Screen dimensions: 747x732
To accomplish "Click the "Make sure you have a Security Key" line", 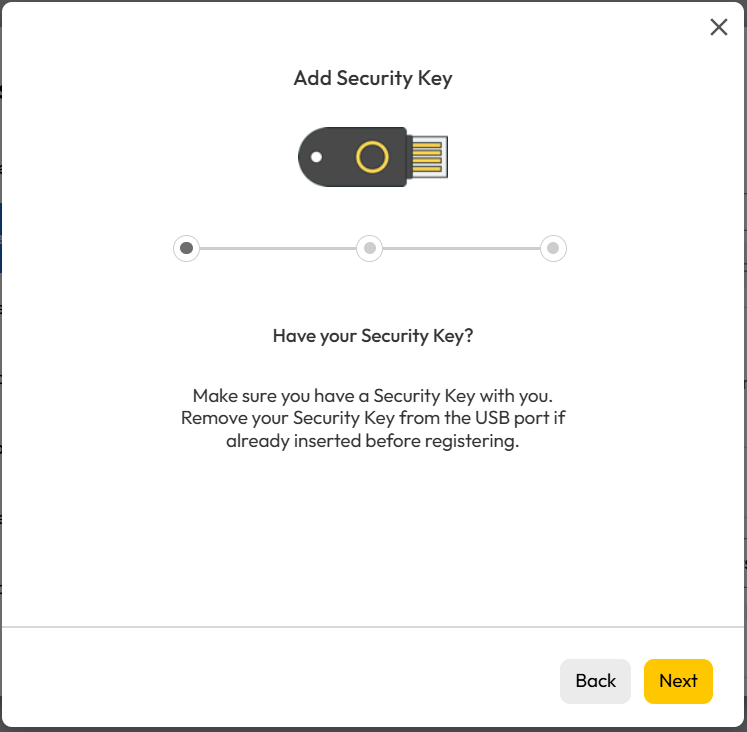I will pos(373,394).
